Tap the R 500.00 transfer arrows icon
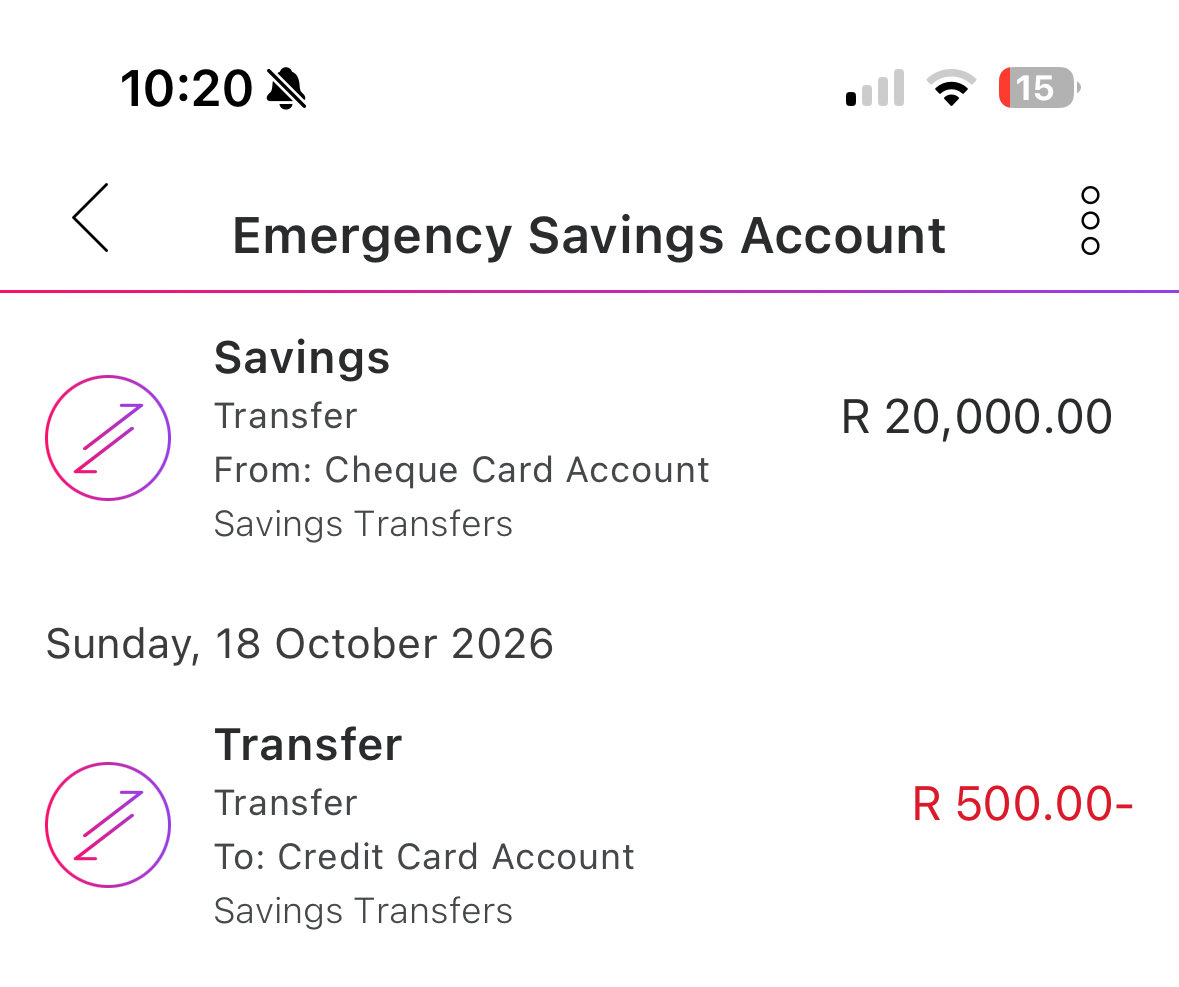1179x987 pixels. click(108, 825)
